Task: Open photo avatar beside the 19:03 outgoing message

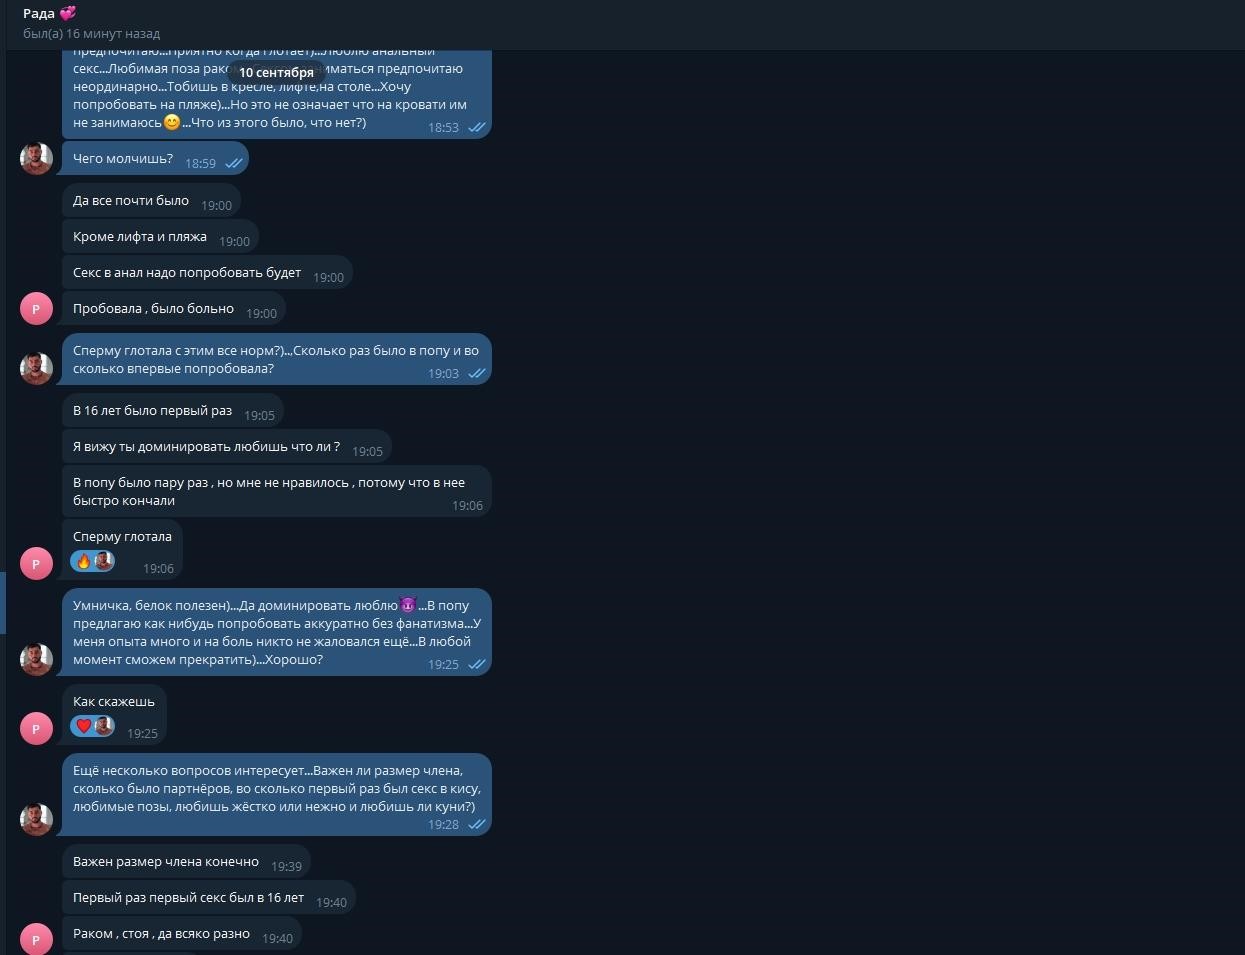Action: (36, 368)
